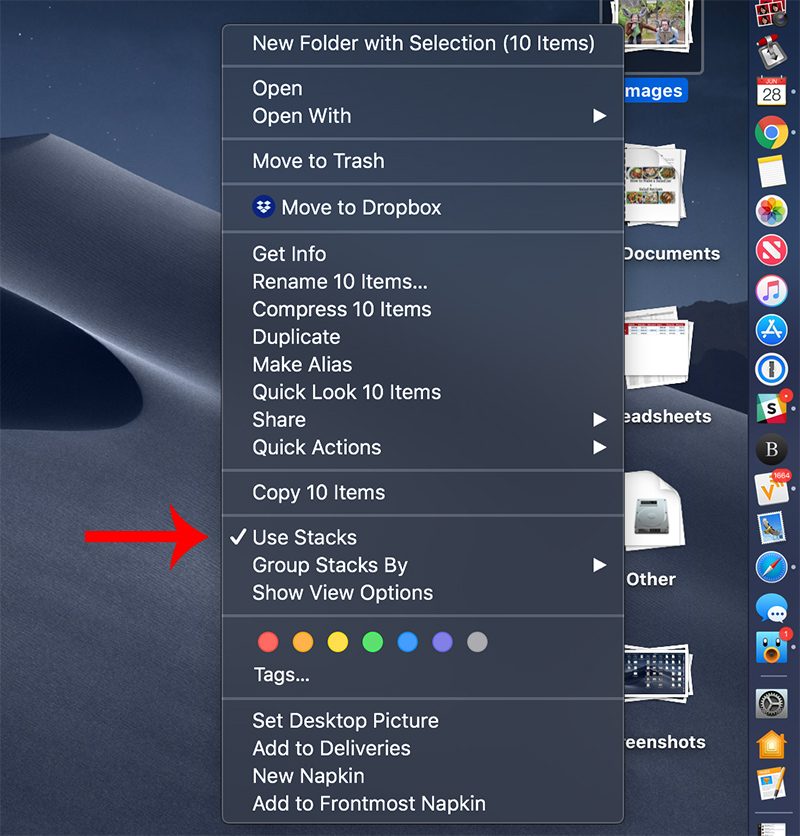Launch the App Store
This screenshot has width=800, height=836.
(772, 331)
